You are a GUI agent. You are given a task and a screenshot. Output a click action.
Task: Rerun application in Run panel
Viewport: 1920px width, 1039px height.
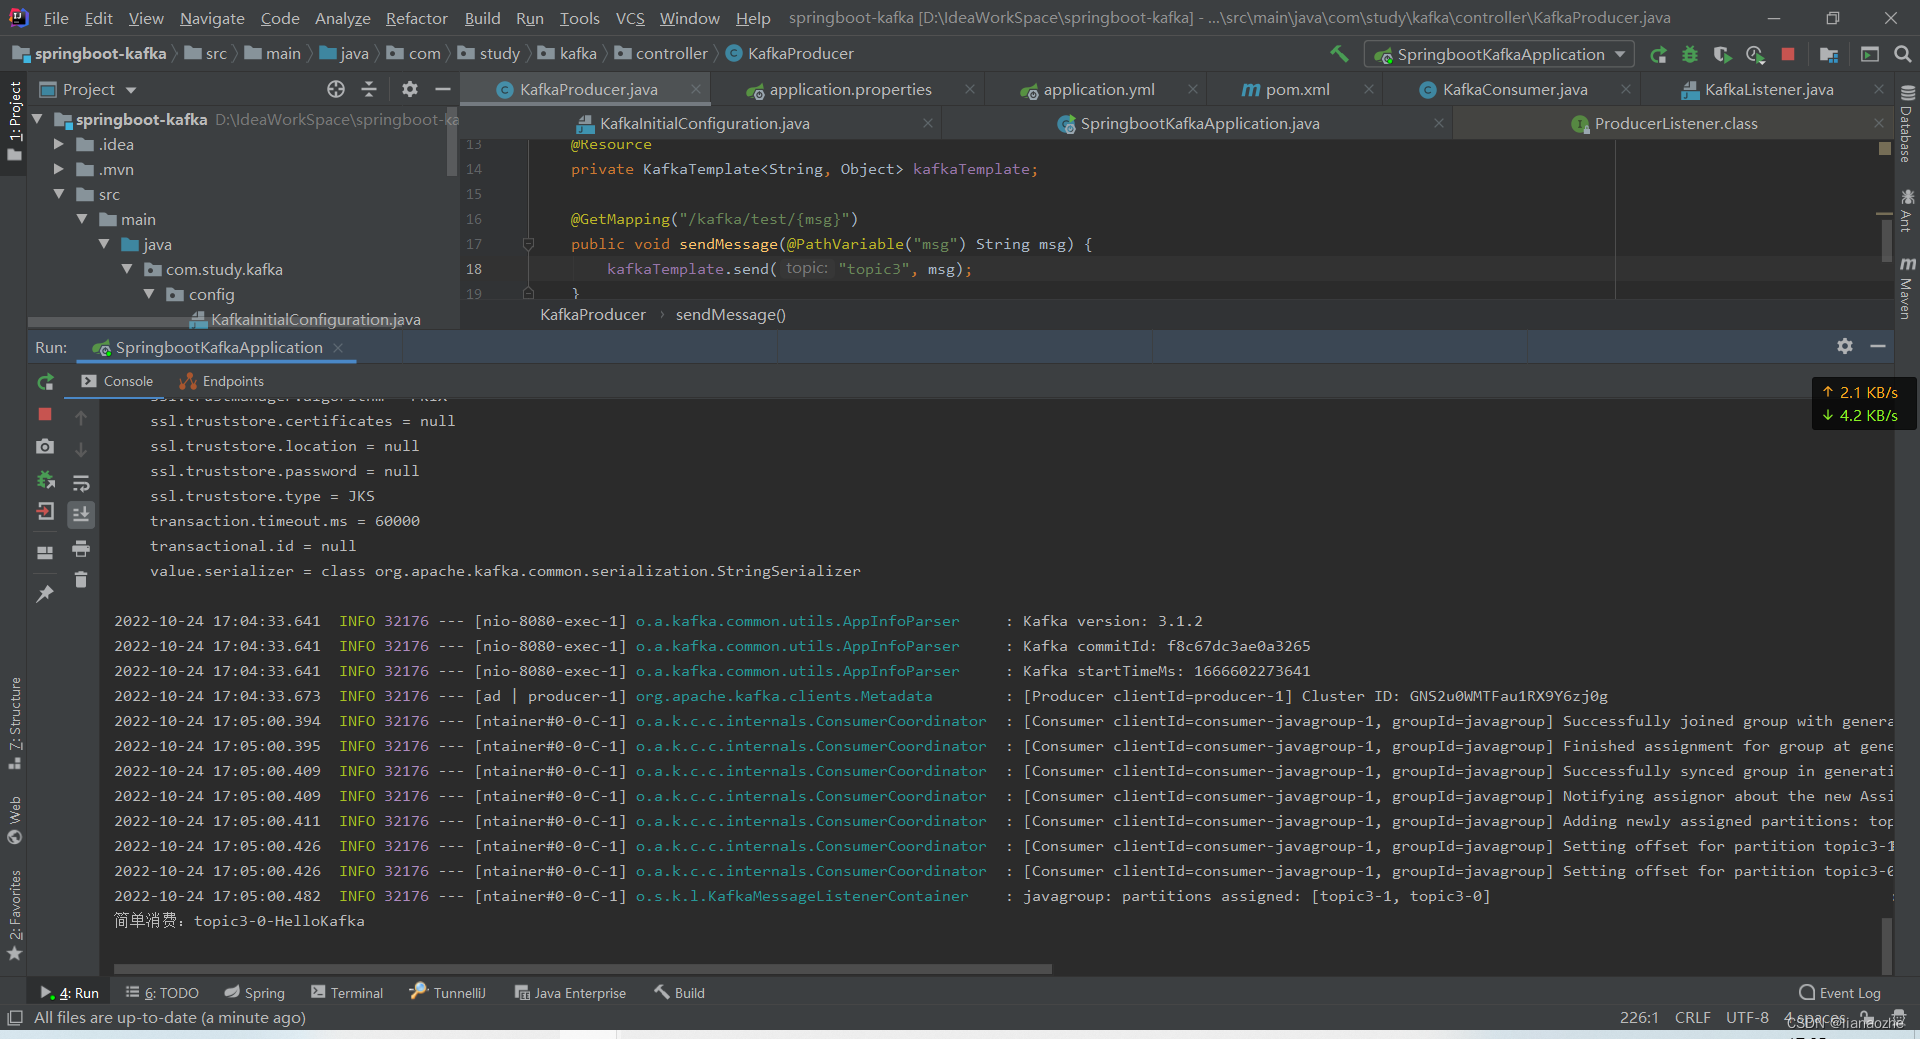pos(45,382)
